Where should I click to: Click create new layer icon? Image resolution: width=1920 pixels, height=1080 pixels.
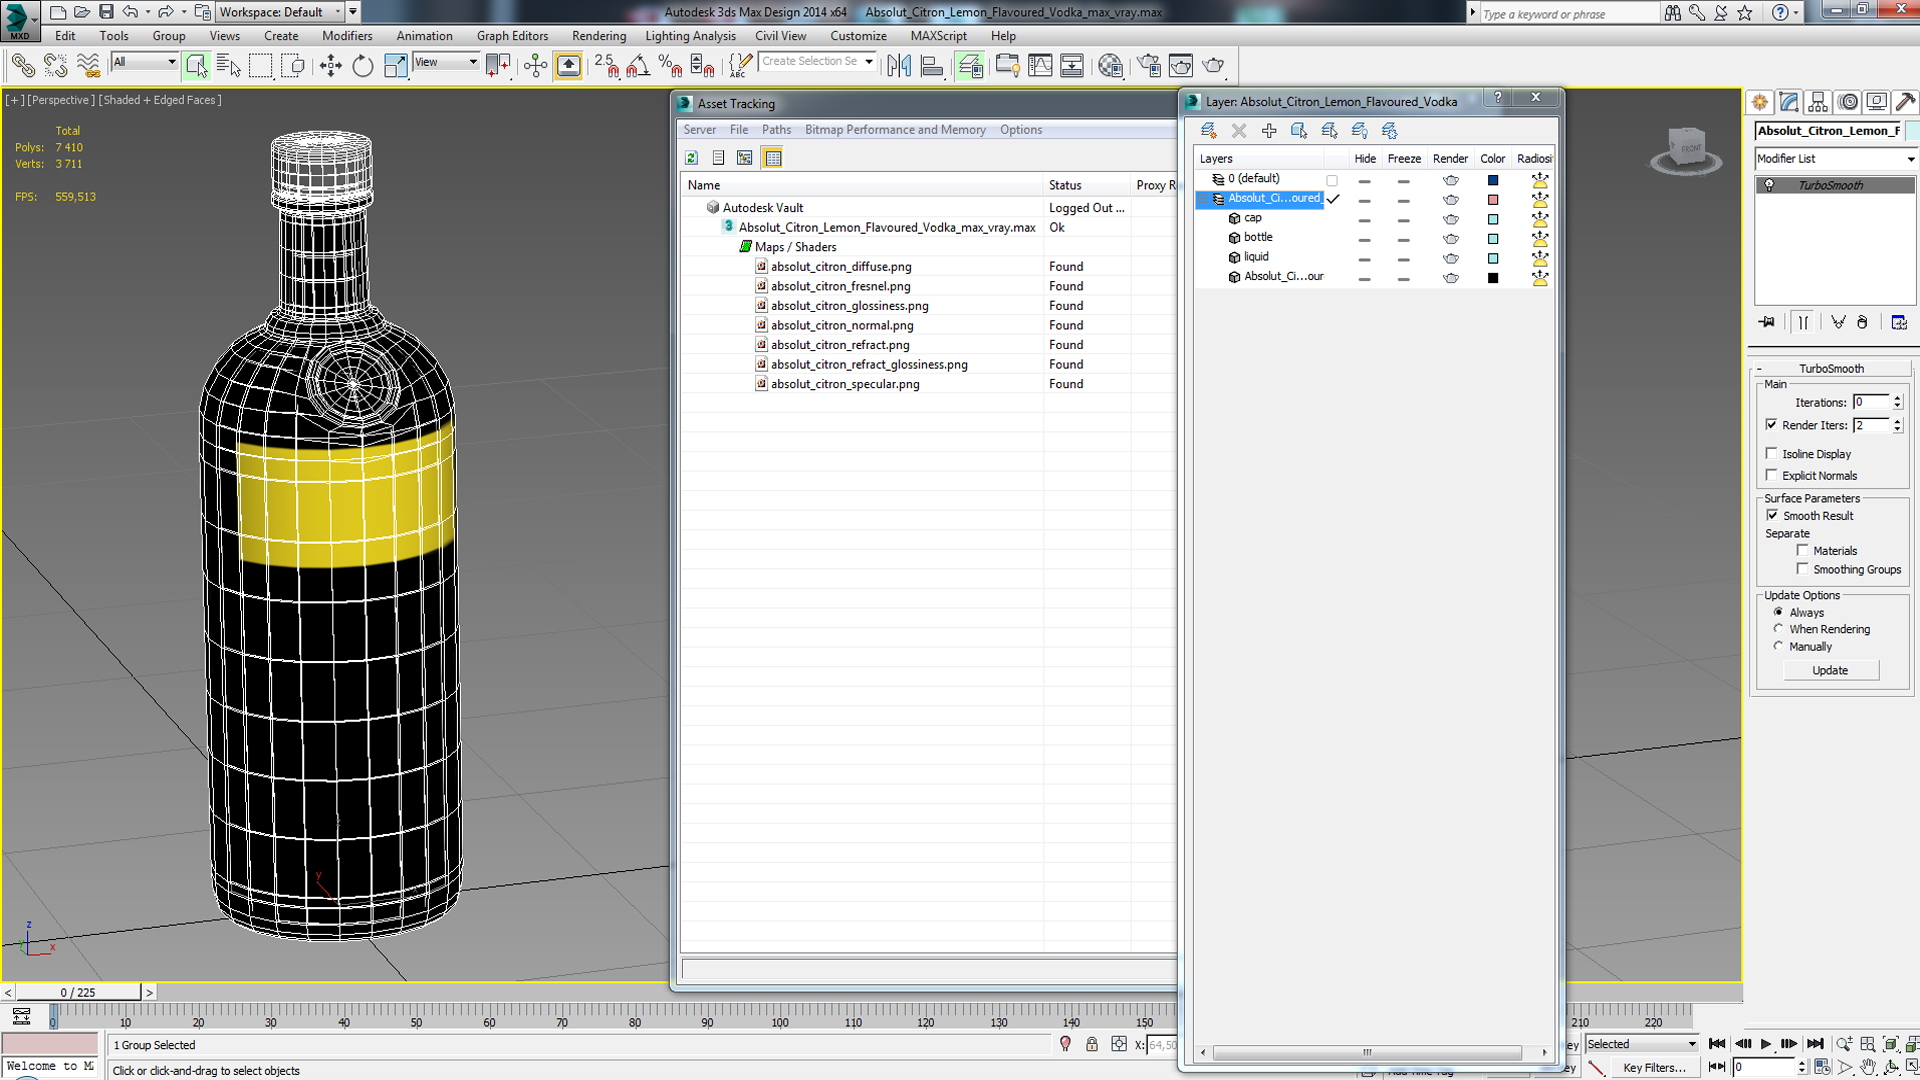click(1208, 131)
